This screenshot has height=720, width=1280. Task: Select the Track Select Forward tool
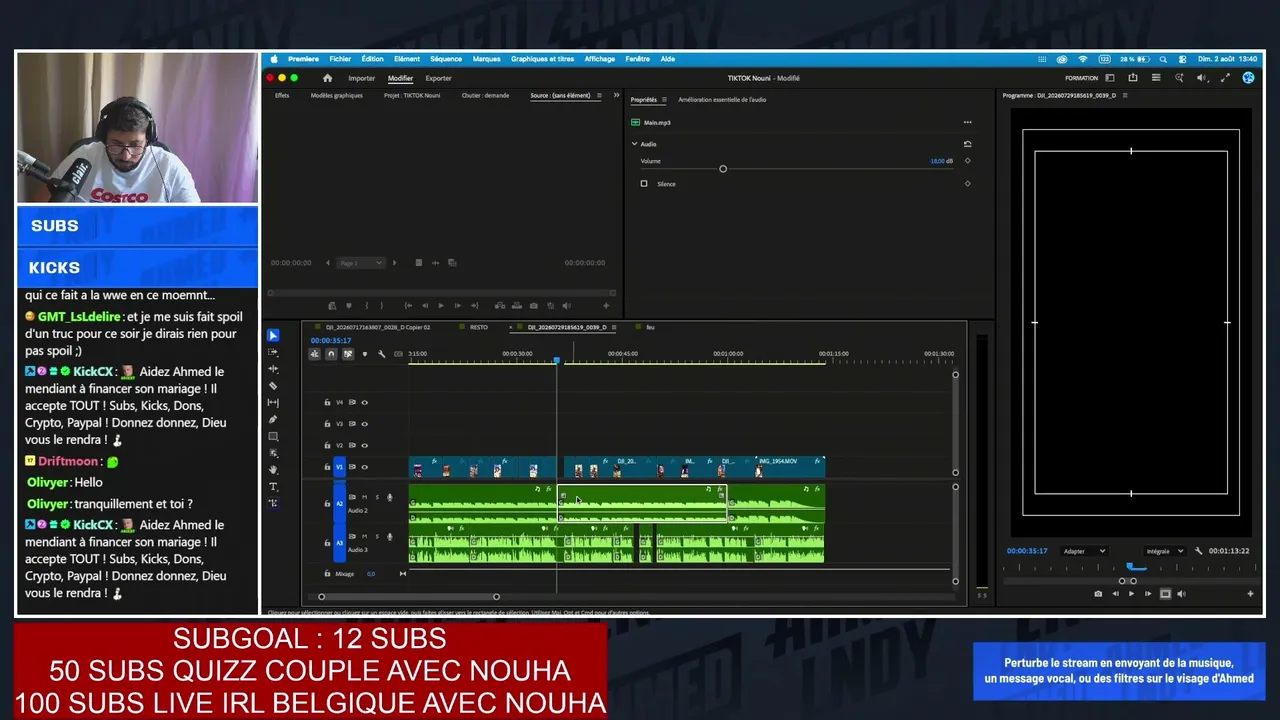273,352
